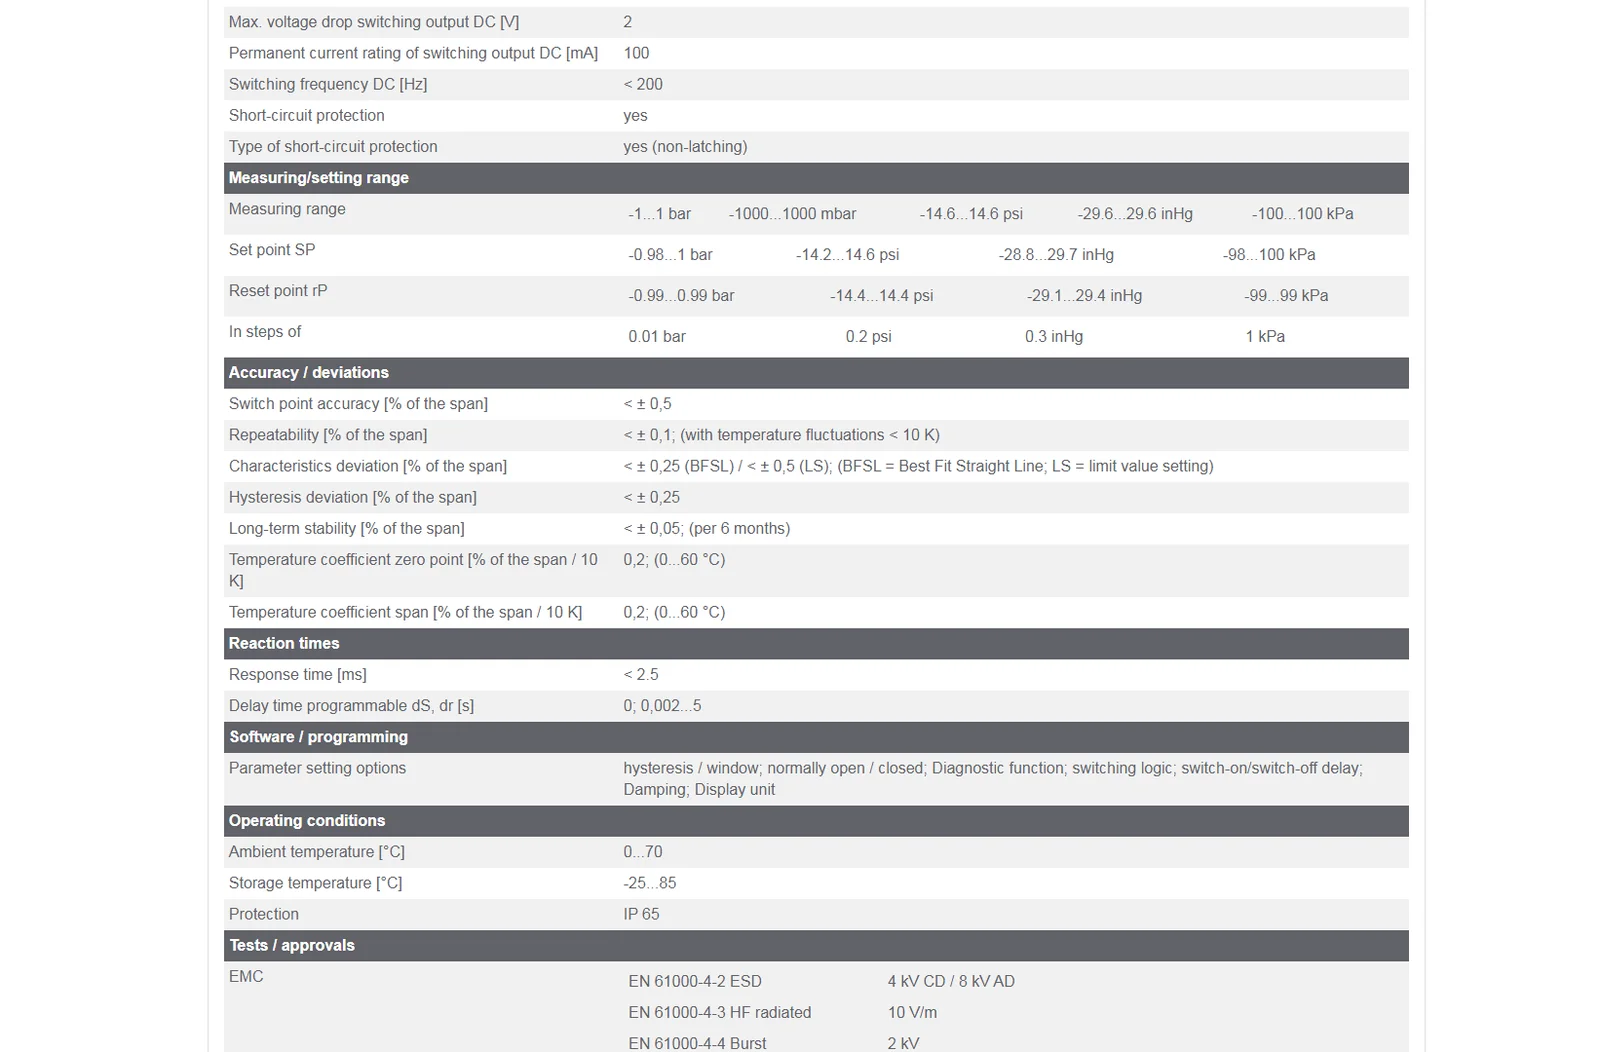
Task: Click the repeatability value with temperature fluctuations
Action: coord(782,435)
